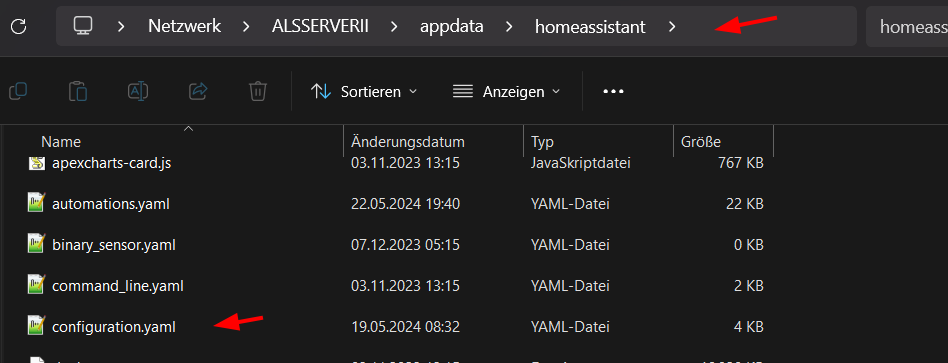The image size is (948, 363).
Task: Sort by the Änderungsdatum column header
Action: (433, 142)
